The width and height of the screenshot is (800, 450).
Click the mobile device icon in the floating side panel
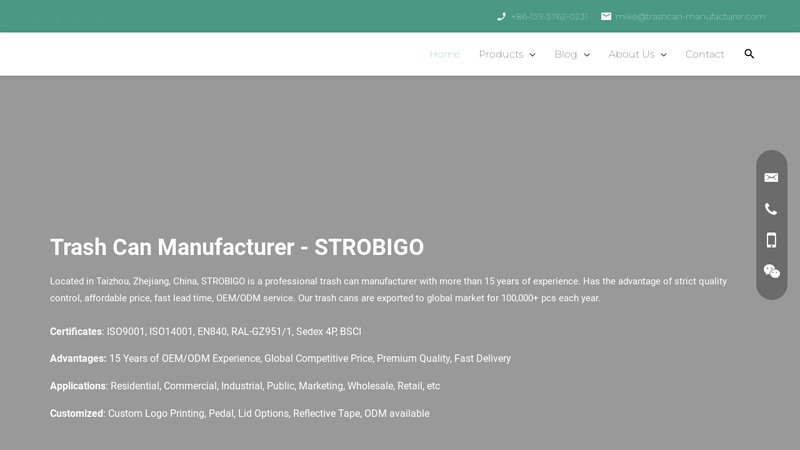(x=771, y=240)
